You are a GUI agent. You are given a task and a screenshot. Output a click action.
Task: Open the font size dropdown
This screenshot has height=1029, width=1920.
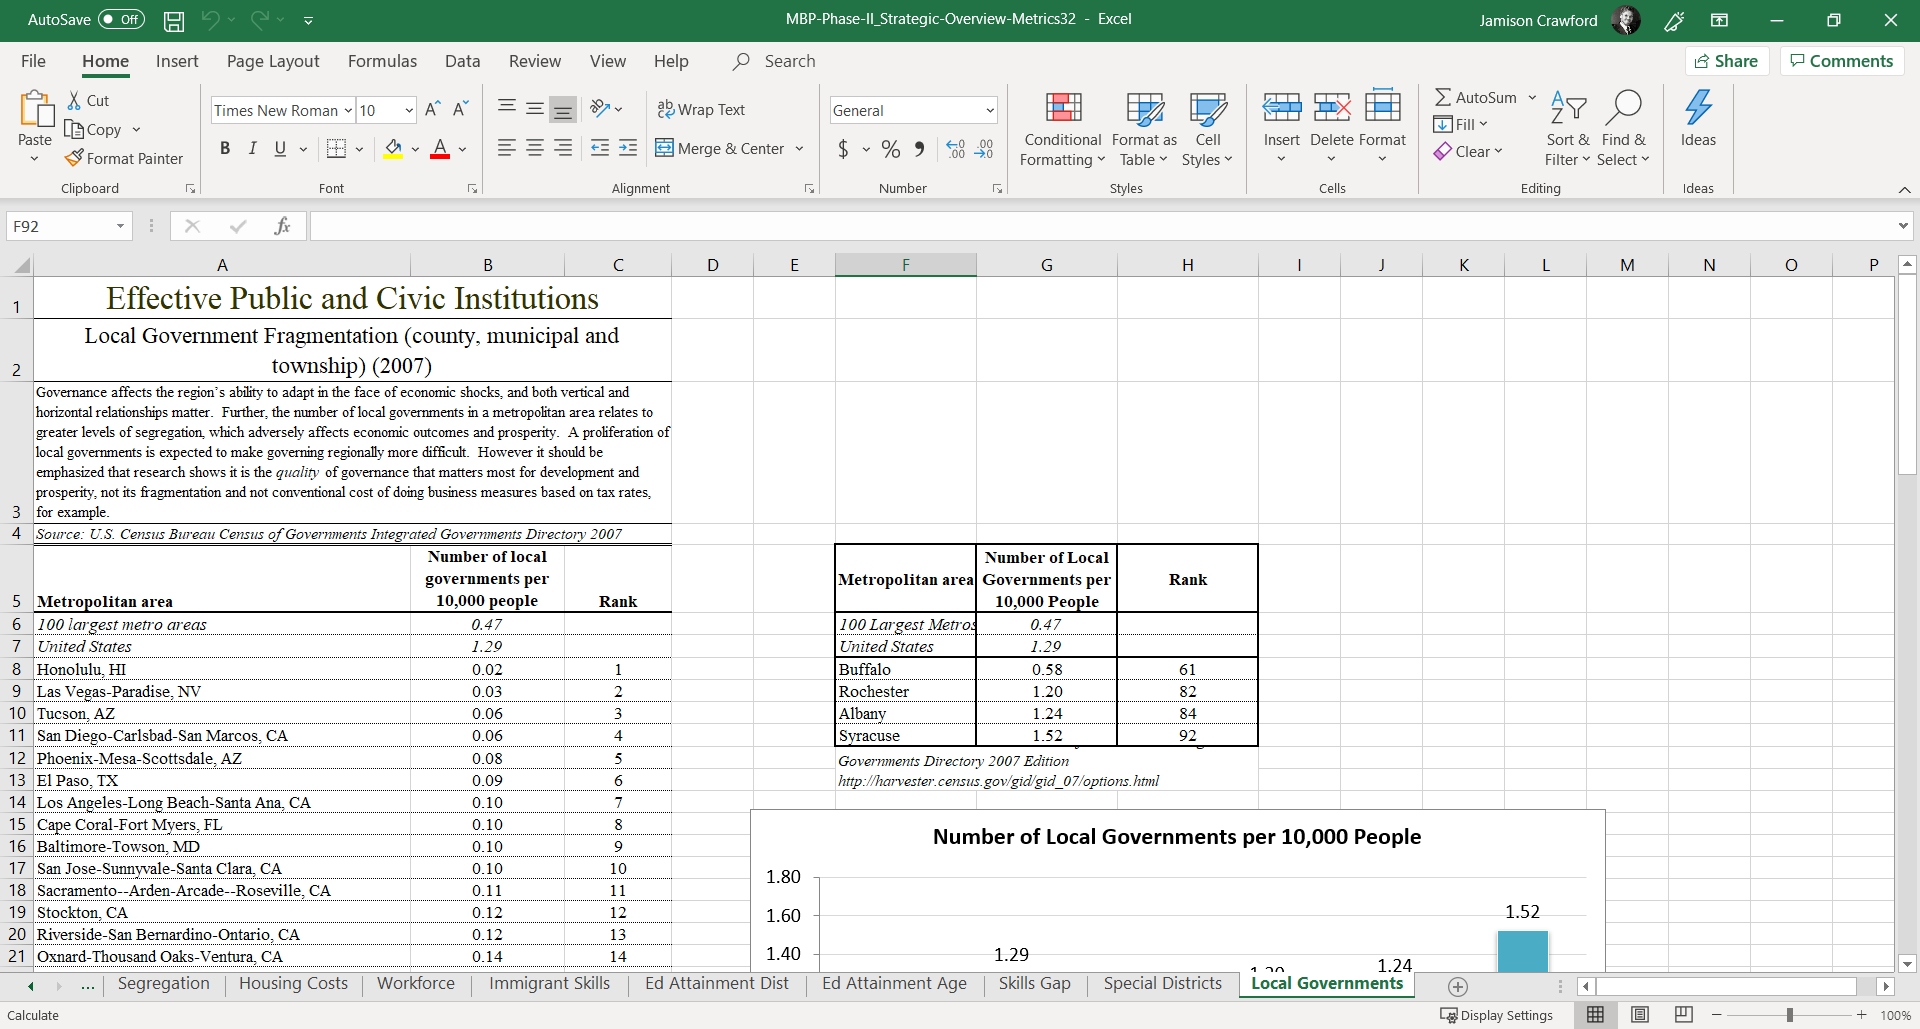[x=409, y=110]
